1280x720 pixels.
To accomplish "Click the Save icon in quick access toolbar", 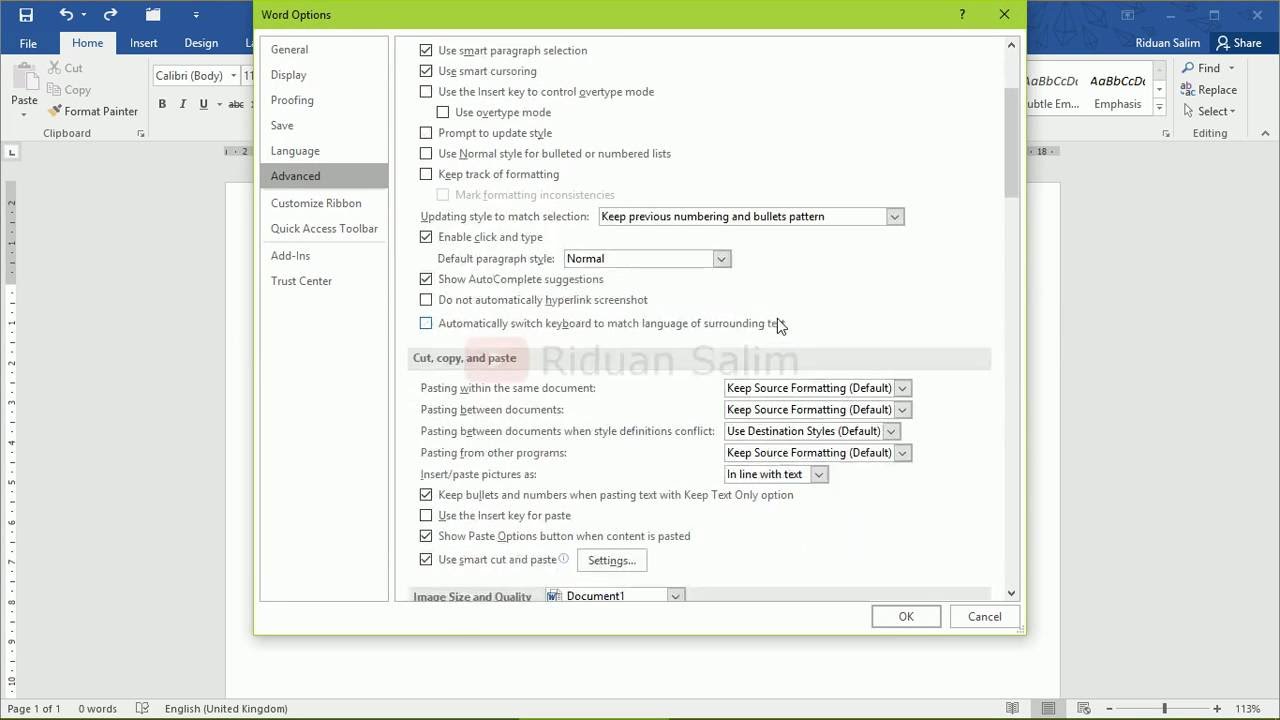I will click(x=26, y=14).
